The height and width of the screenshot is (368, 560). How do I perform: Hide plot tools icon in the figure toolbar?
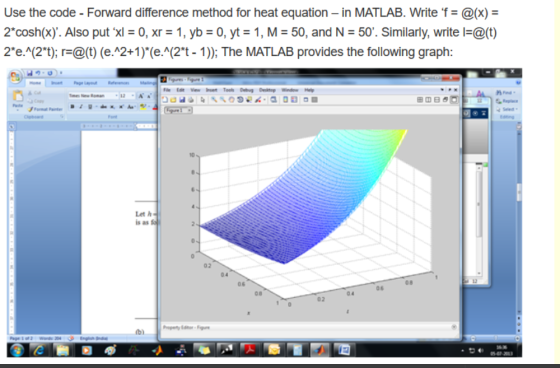tap(306, 100)
